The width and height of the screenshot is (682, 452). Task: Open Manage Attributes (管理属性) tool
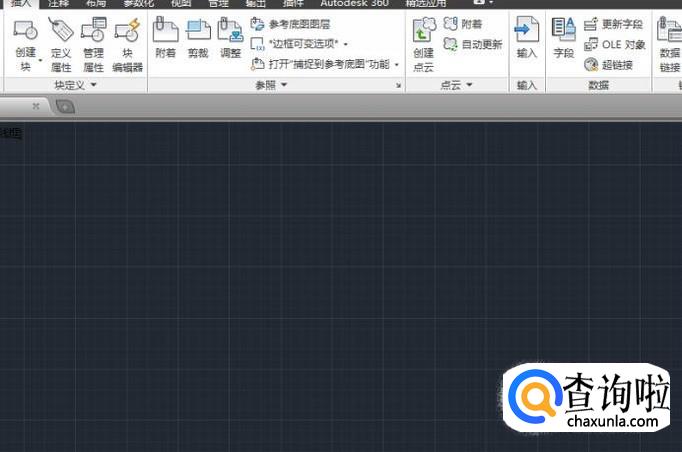(94, 44)
